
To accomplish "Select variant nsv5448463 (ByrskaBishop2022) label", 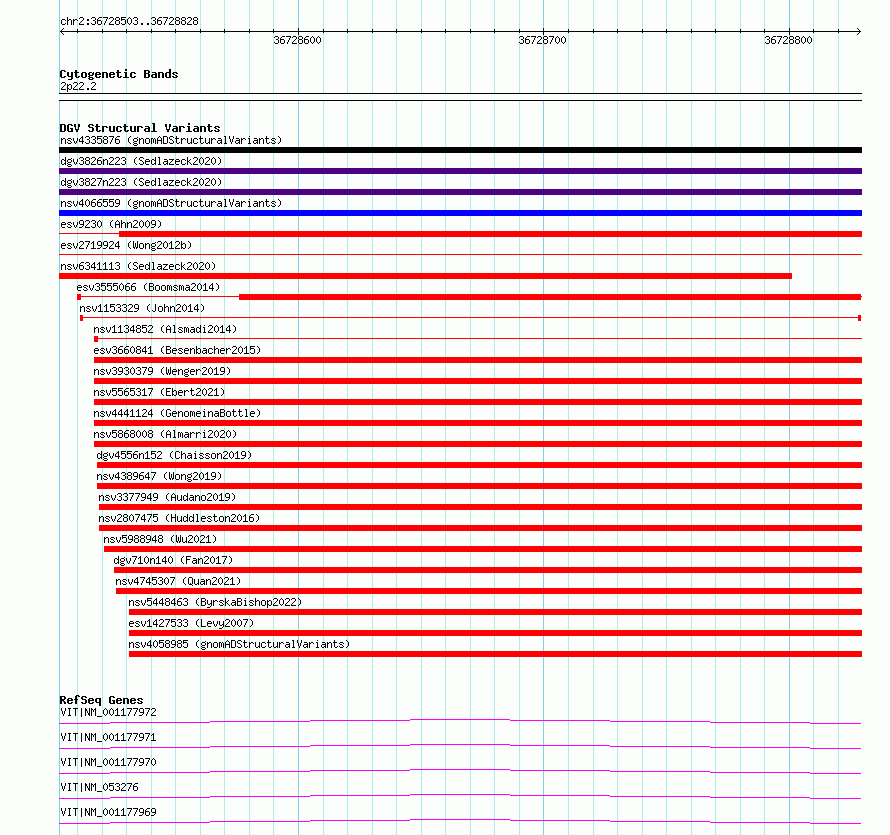I will 215,602.
